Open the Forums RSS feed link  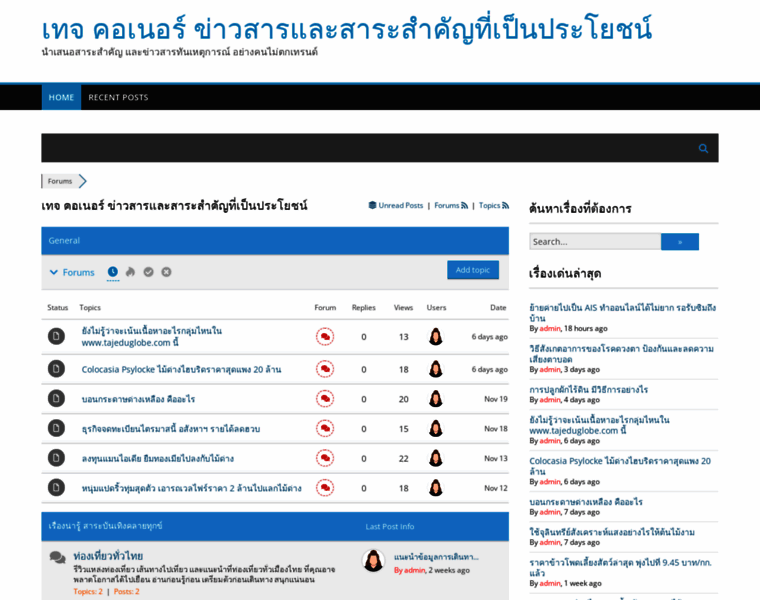[x=451, y=205]
